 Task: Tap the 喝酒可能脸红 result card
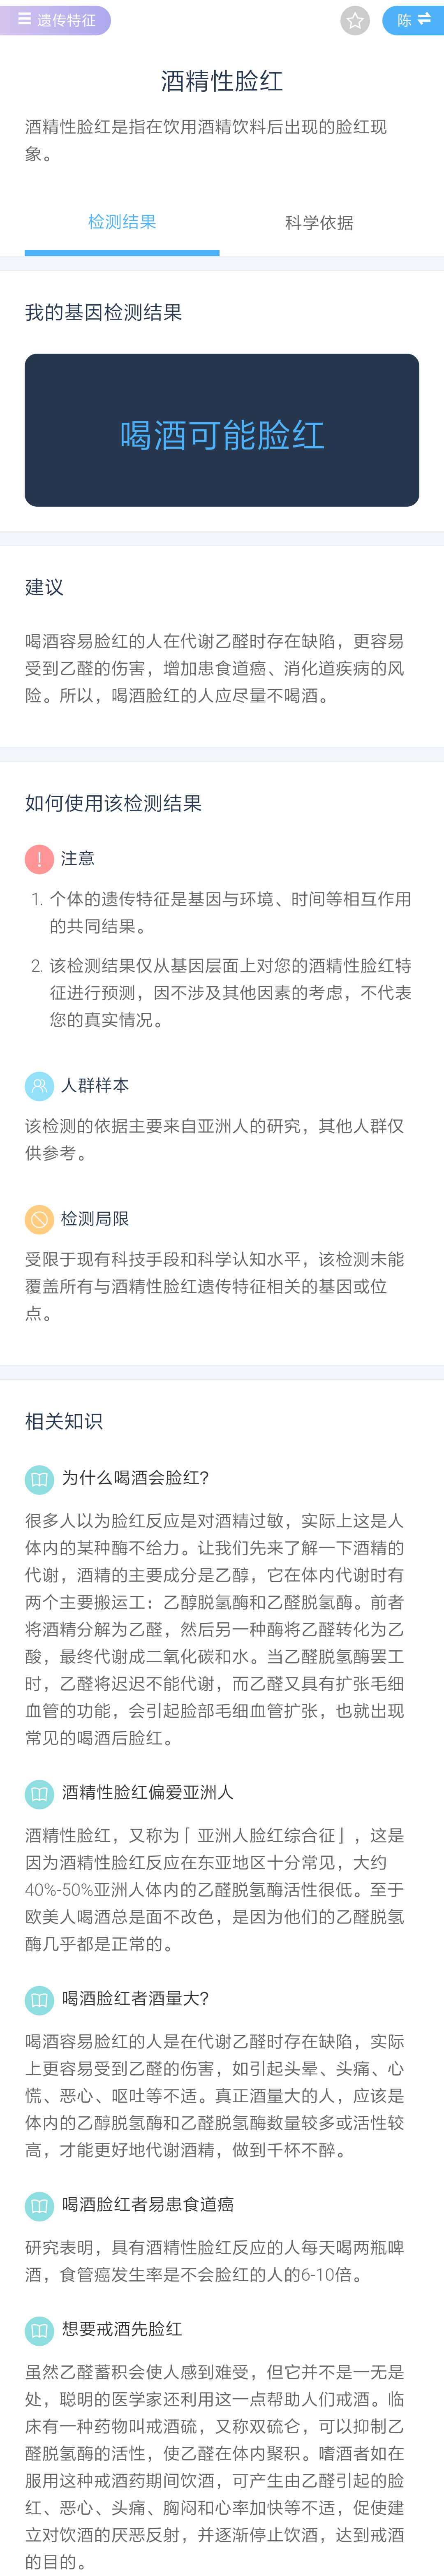(x=222, y=430)
